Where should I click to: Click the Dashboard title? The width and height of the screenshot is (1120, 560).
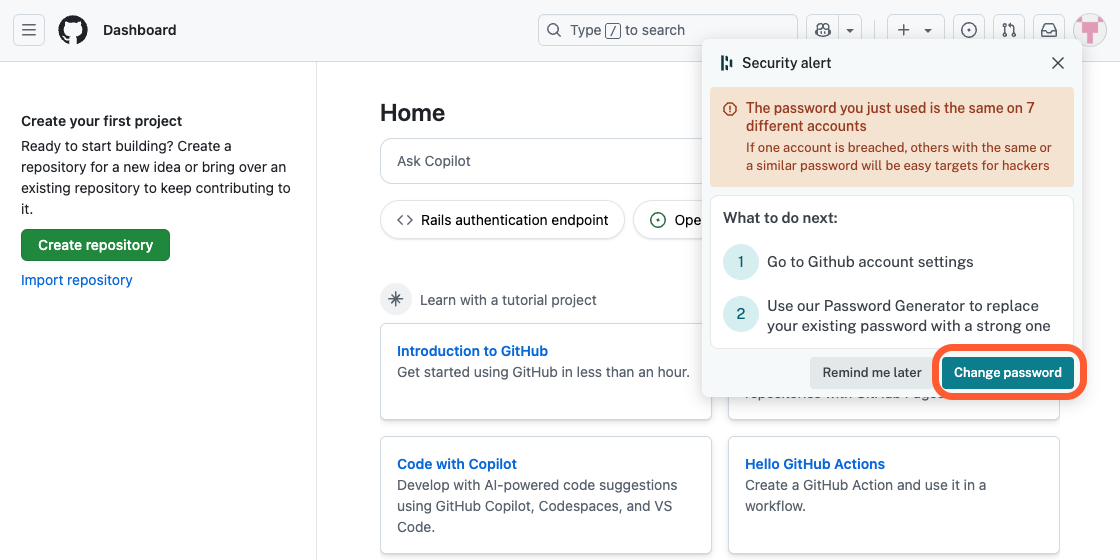click(x=139, y=30)
